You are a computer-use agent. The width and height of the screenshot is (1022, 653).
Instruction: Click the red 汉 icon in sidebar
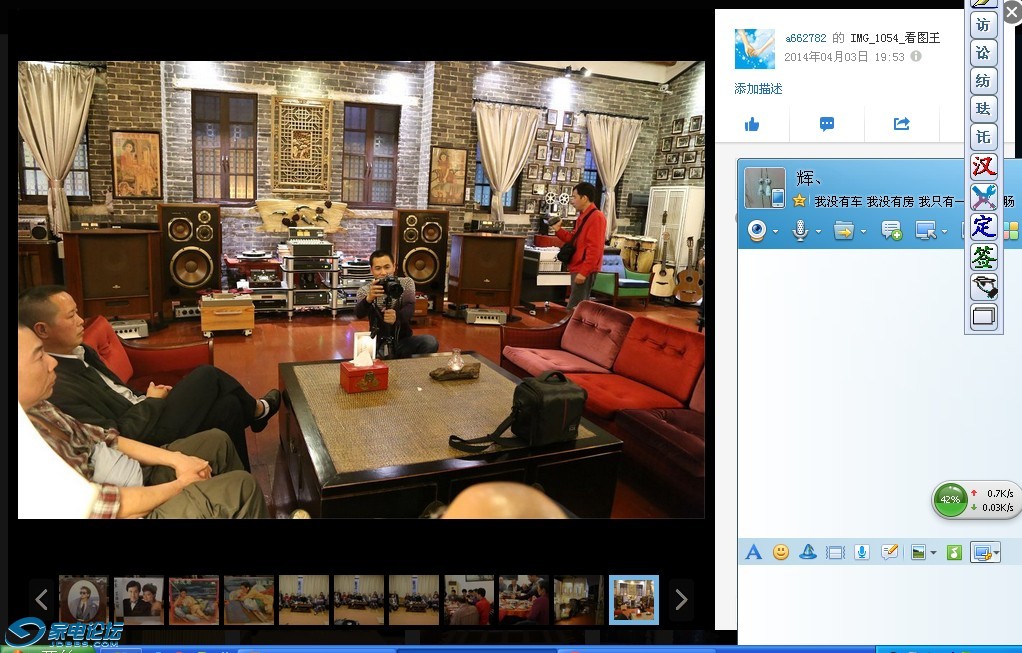click(984, 166)
